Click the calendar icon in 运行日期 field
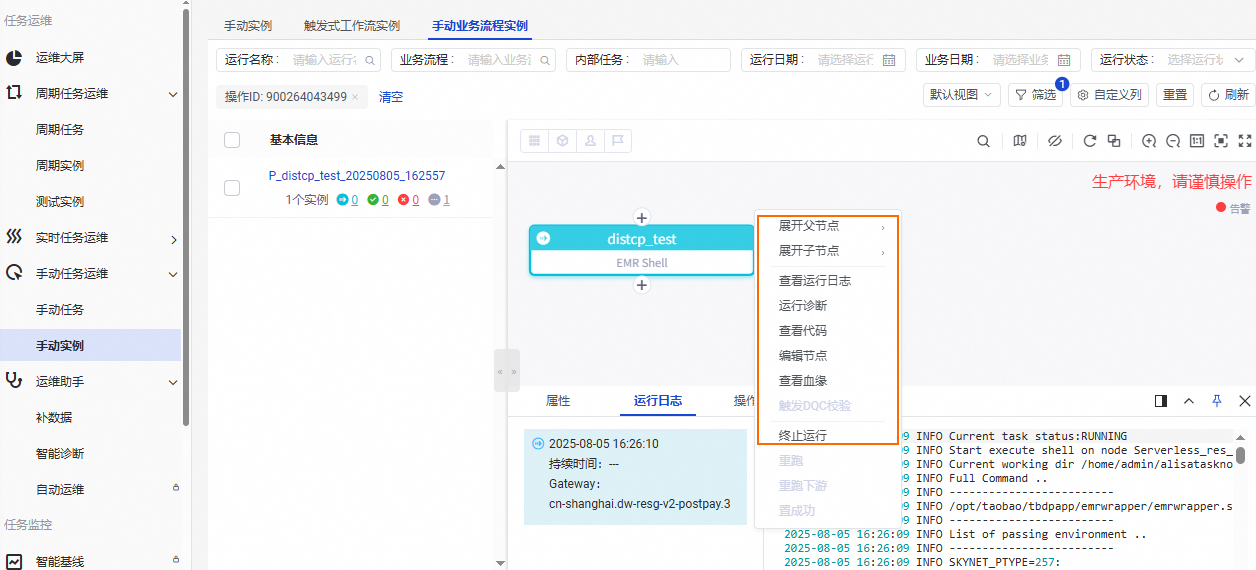The image size is (1256, 570). pyautogui.click(x=889, y=60)
